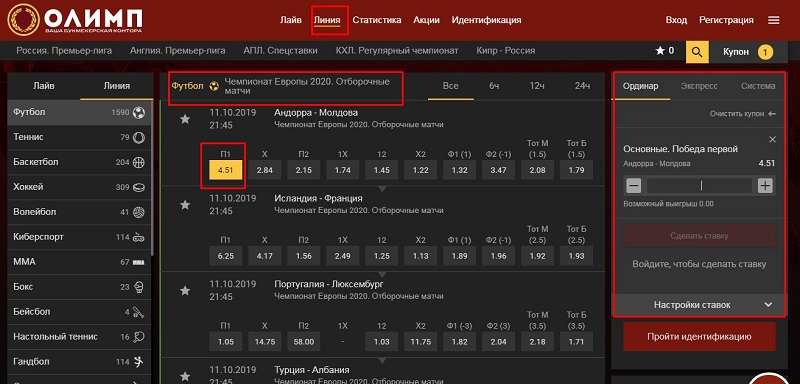The image size is (800, 384).
Task: Select 12ч time filter
Action: [x=537, y=86]
